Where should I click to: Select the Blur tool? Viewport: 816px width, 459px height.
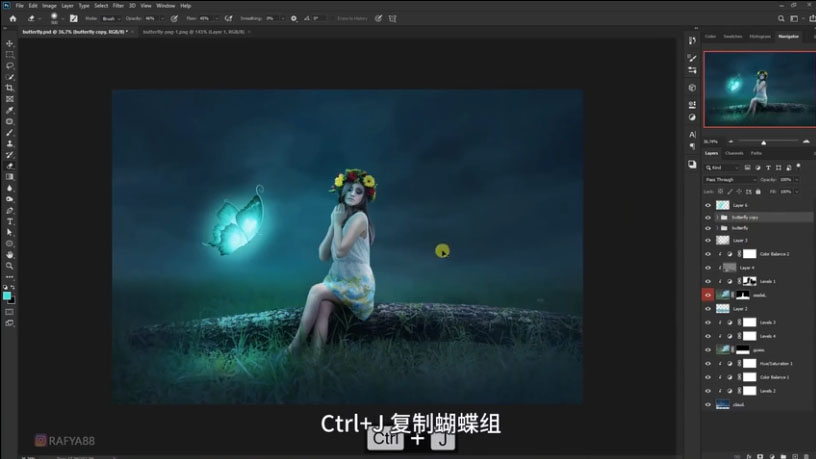point(9,188)
